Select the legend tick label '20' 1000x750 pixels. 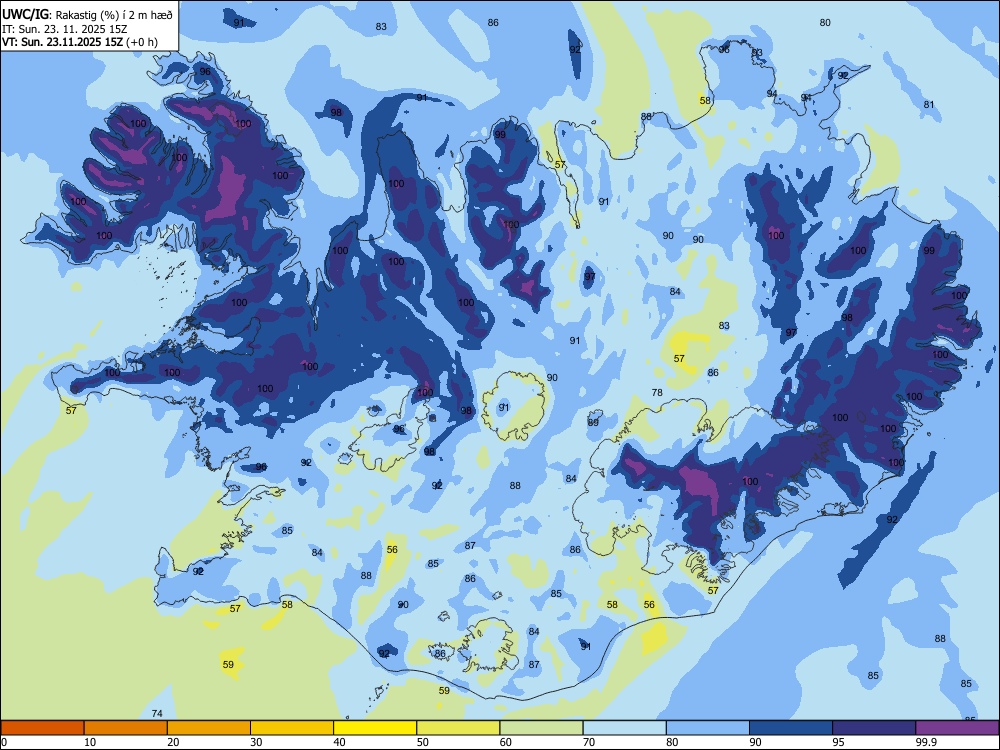point(173,742)
